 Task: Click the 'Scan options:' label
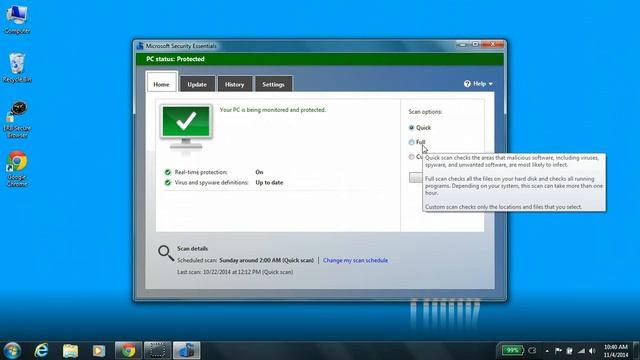click(x=425, y=111)
